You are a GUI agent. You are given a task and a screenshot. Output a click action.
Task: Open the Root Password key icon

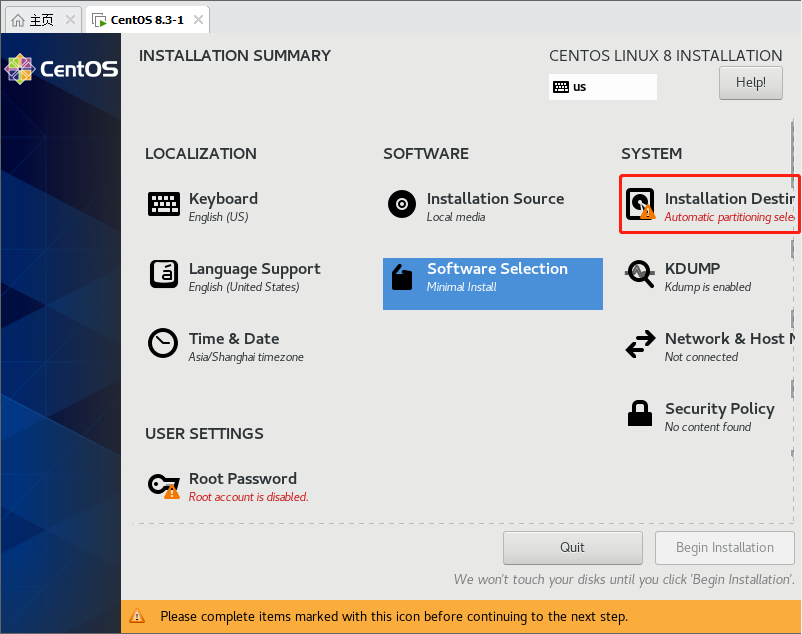tap(164, 484)
